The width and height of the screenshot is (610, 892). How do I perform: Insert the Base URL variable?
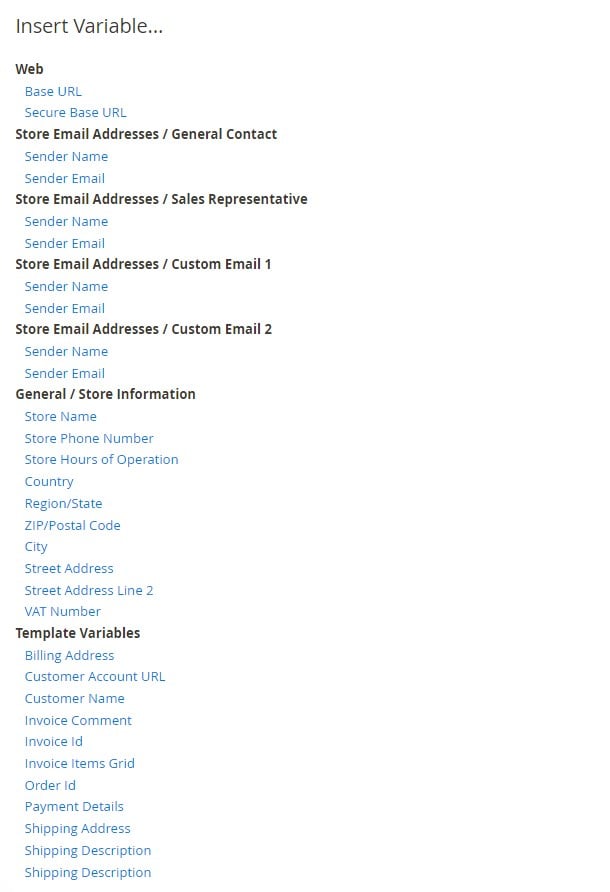click(x=53, y=92)
